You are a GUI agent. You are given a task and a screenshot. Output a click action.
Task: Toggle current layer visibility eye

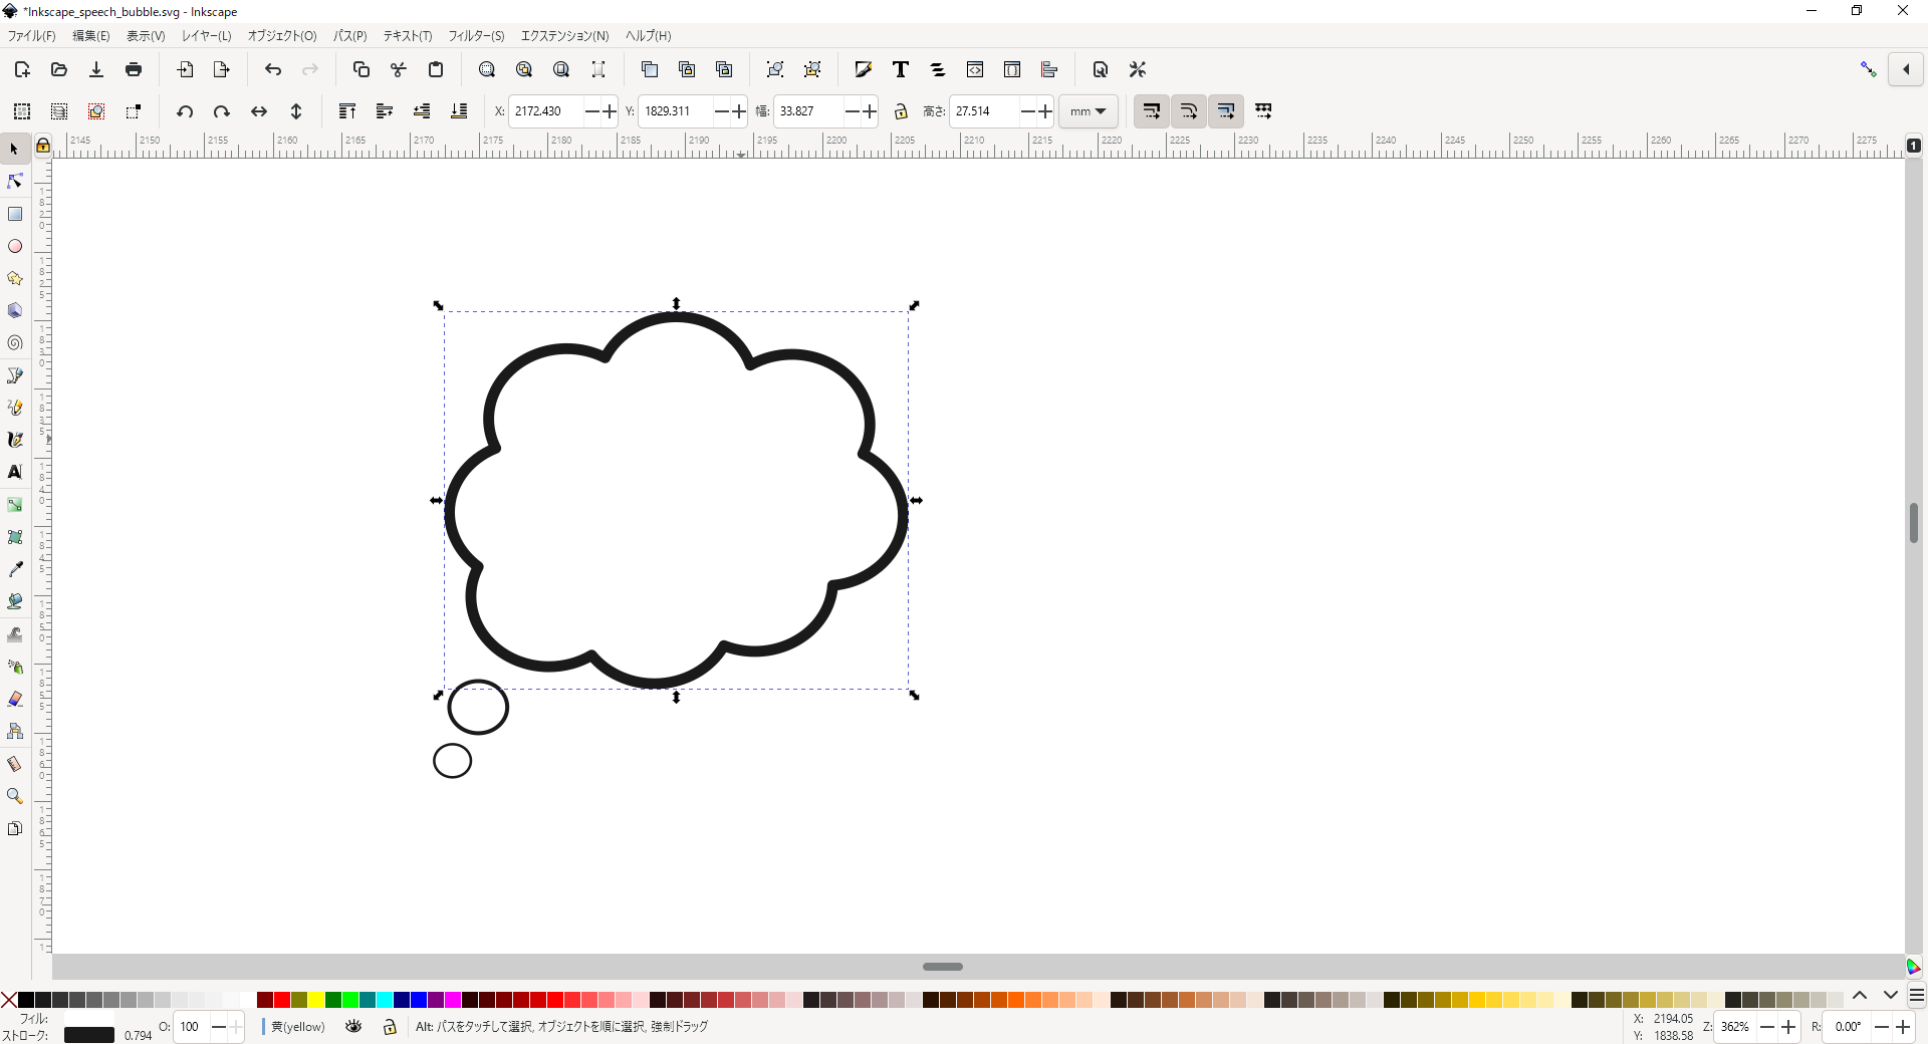pos(354,1026)
